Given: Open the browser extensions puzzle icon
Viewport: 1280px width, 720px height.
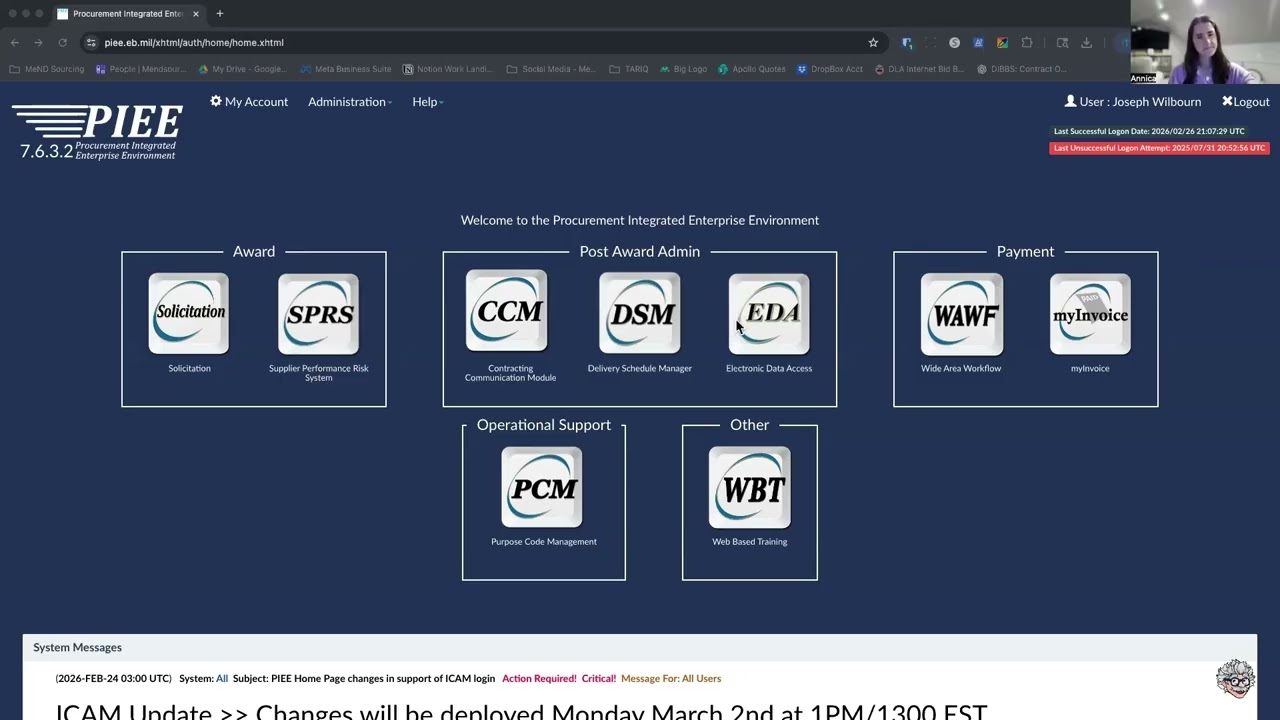Looking at the screenshot, I should click(1027, 43).
